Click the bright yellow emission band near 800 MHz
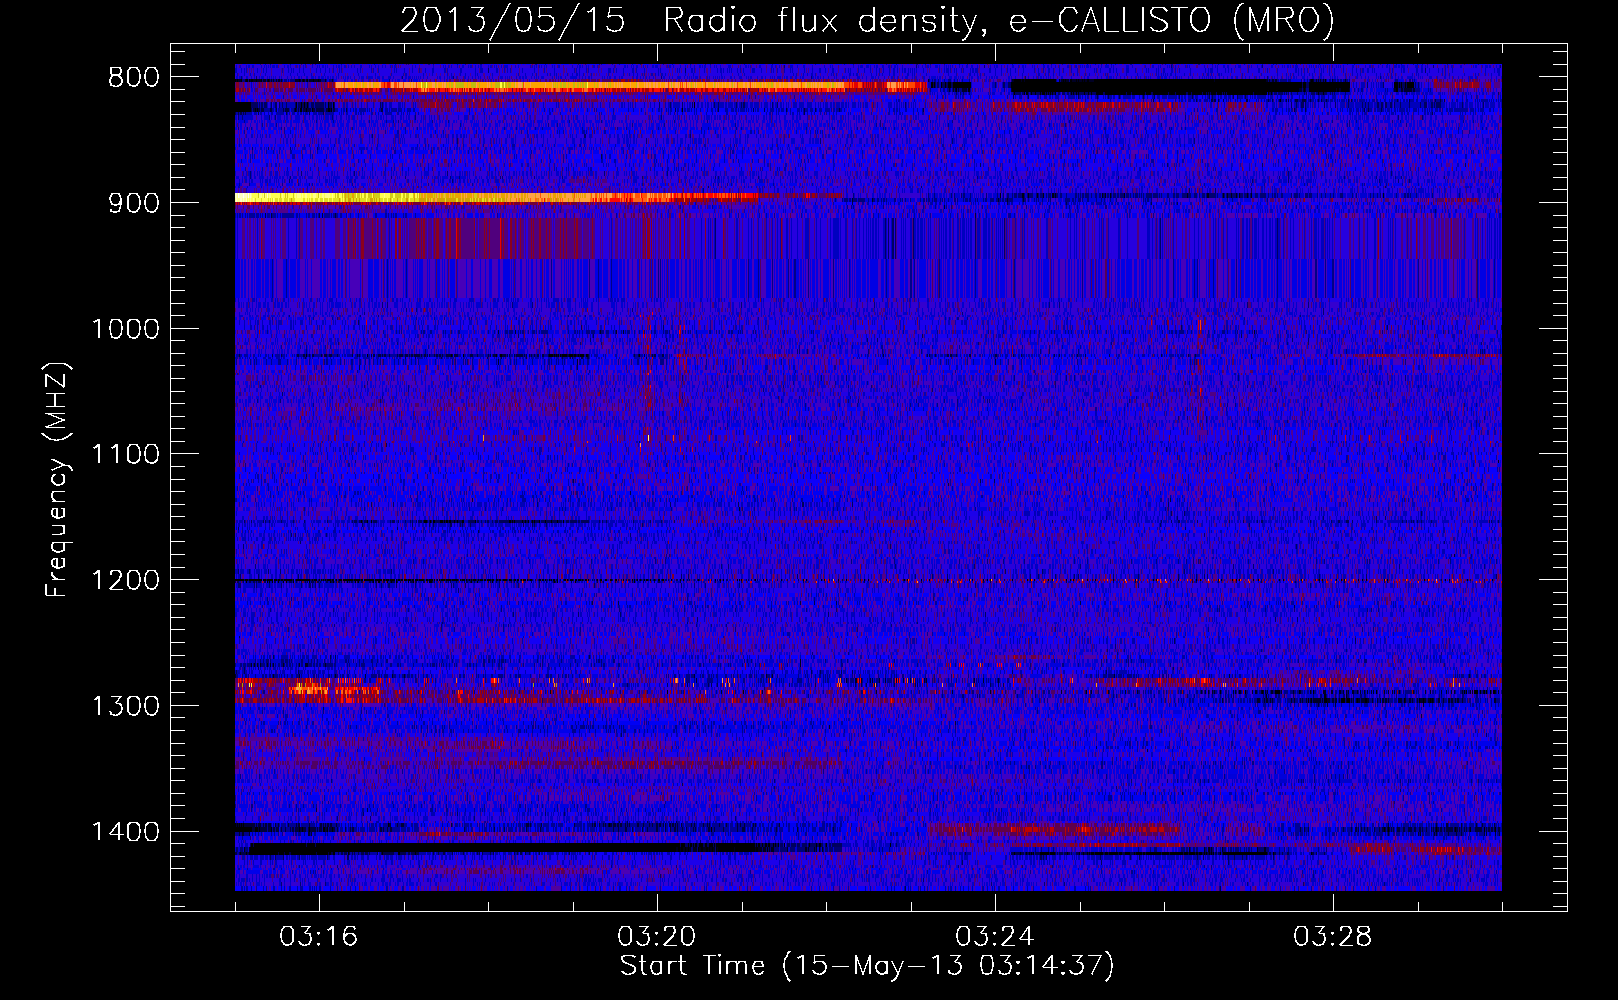This screenshot has height=1000, width=1618. tap(630, 87)
